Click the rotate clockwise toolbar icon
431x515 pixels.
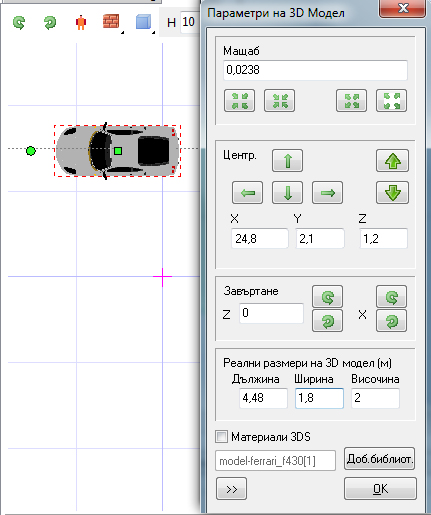click(x=50, y=23)
